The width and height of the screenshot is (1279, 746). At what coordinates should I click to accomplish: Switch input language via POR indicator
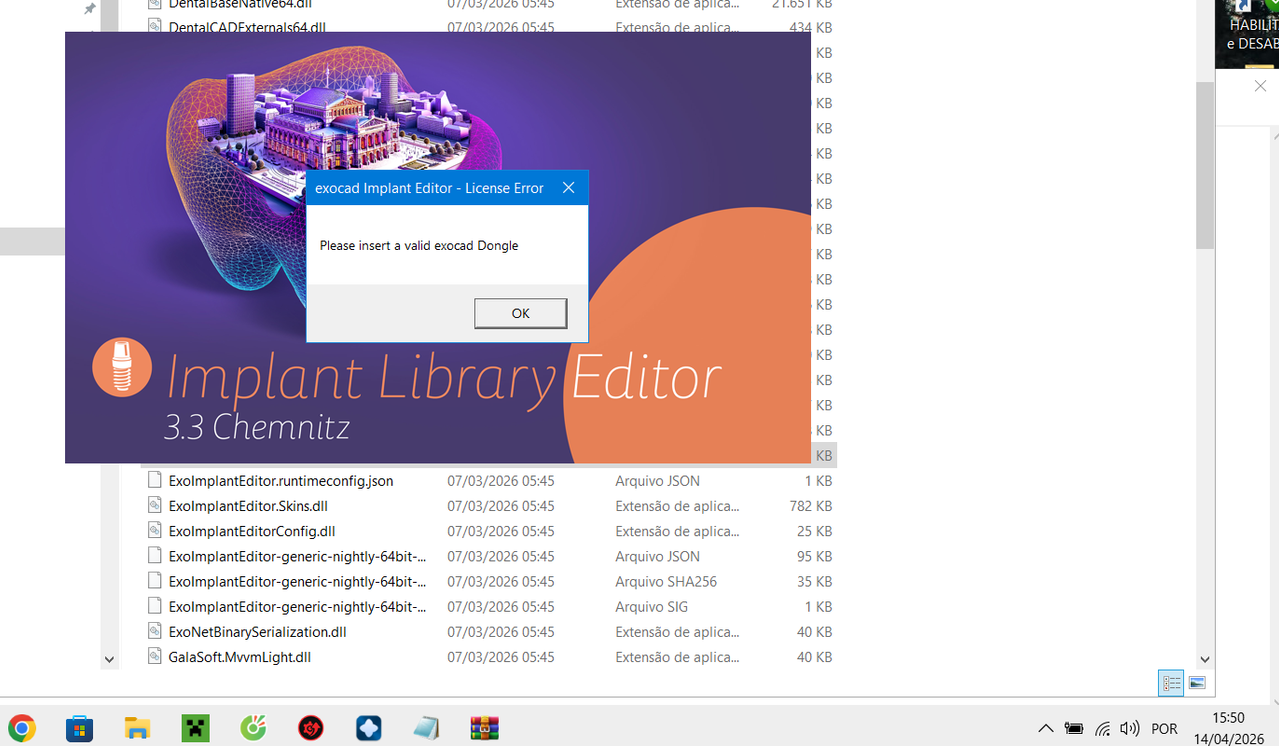[x=1164, y=729]
